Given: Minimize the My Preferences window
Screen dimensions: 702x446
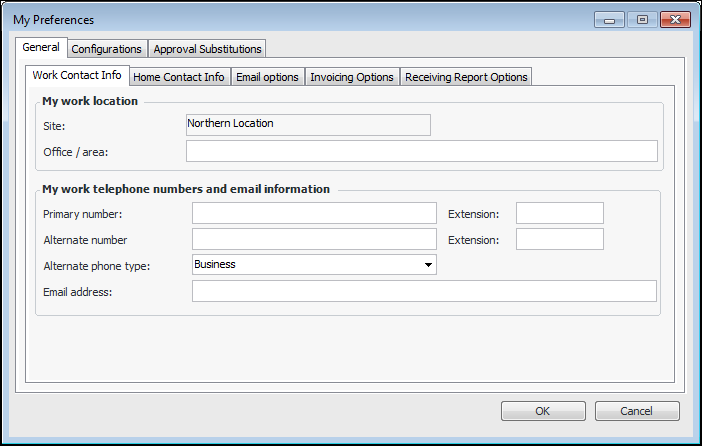Looking at the screenshot, I should click(x=610, y=19).
